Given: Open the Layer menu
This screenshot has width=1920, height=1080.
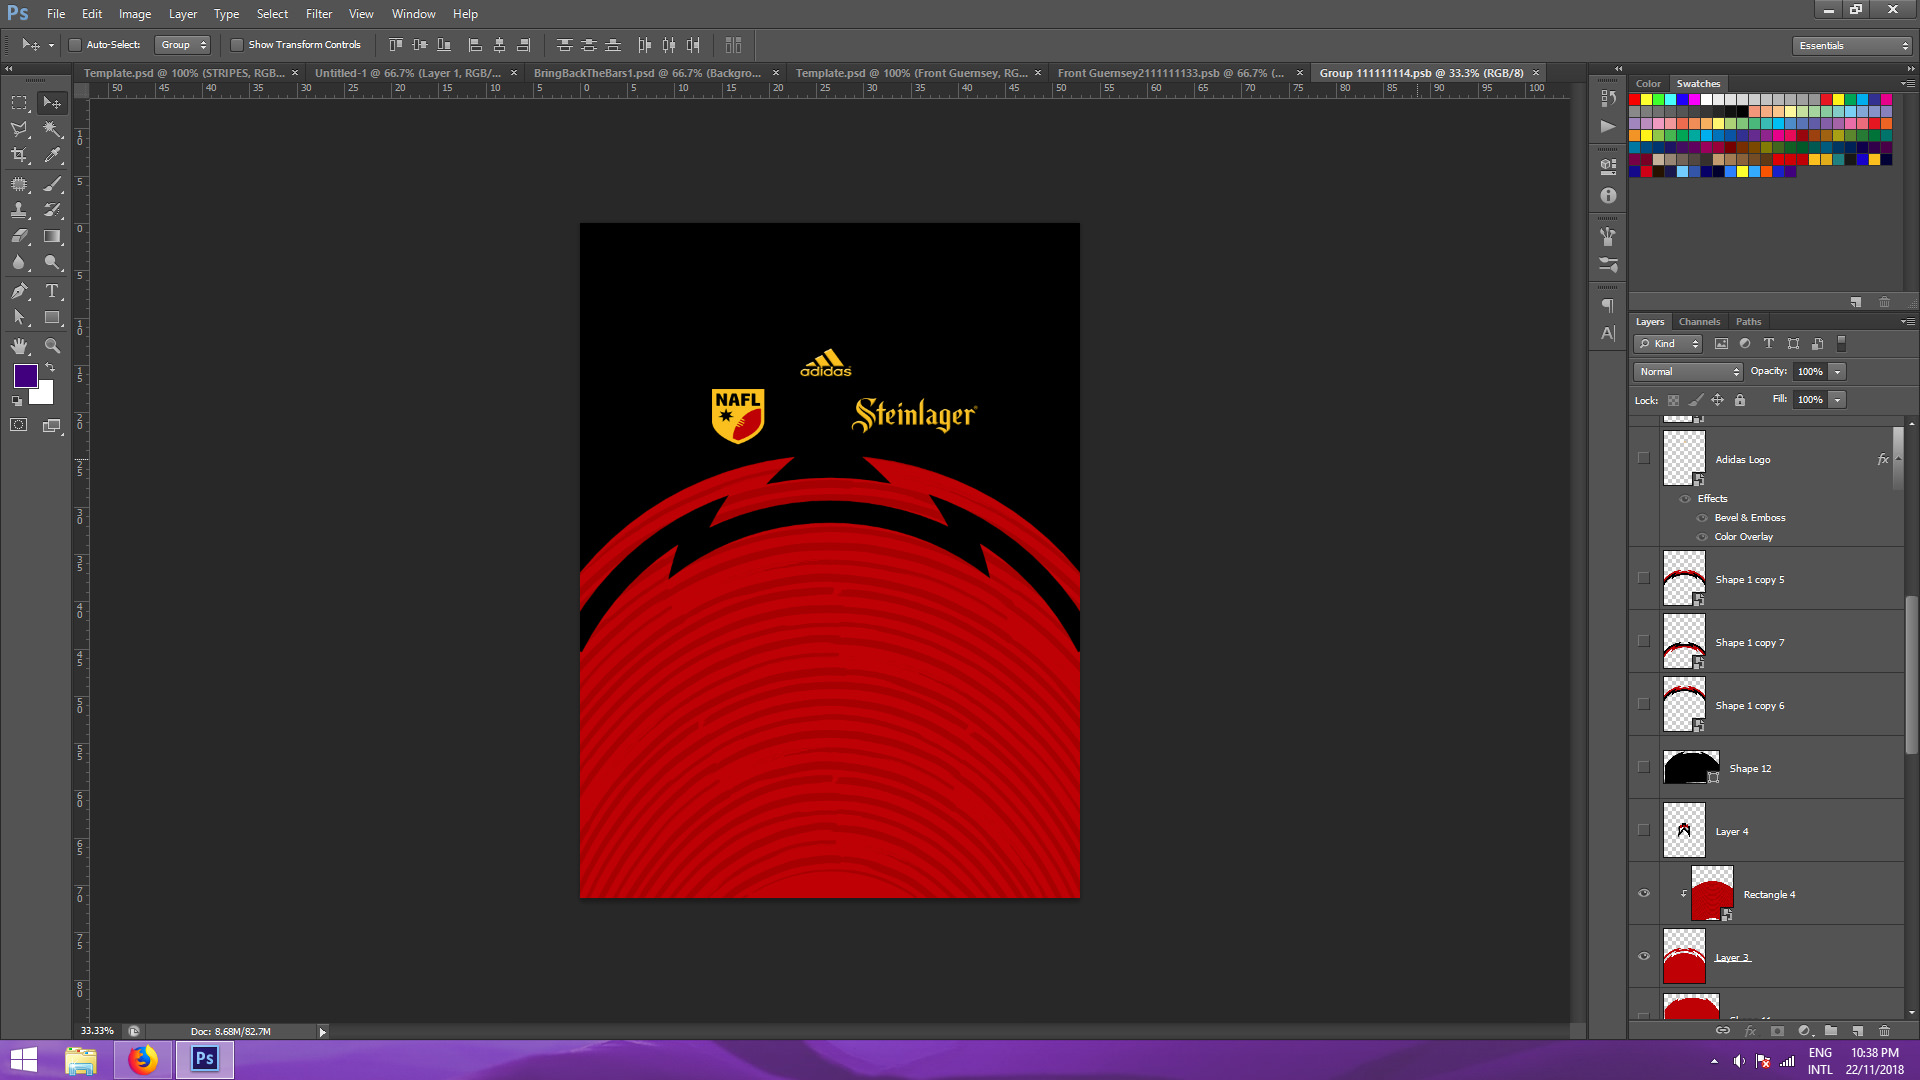Looking at the screenshot, I should pyautogui.click(x=183, y=14).
